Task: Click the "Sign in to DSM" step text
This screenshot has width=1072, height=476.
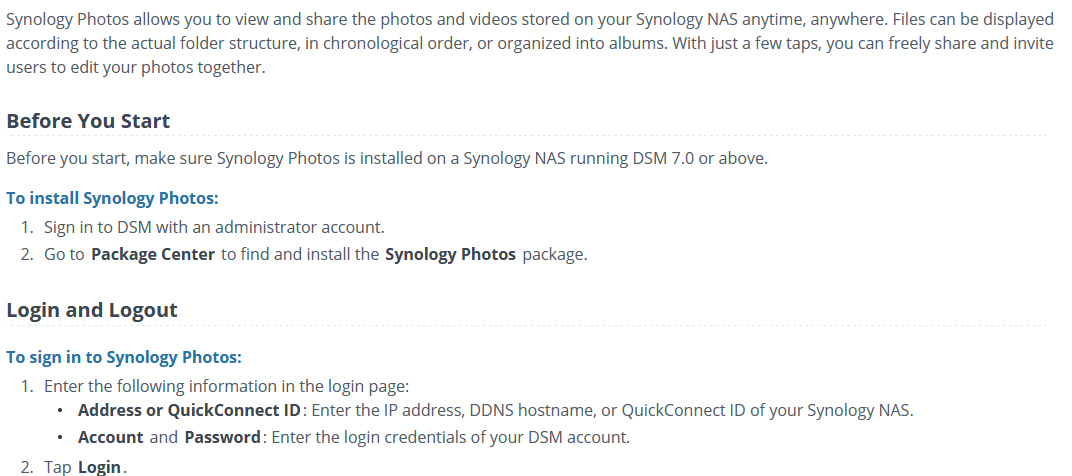Action: click(x=98, y=227)
